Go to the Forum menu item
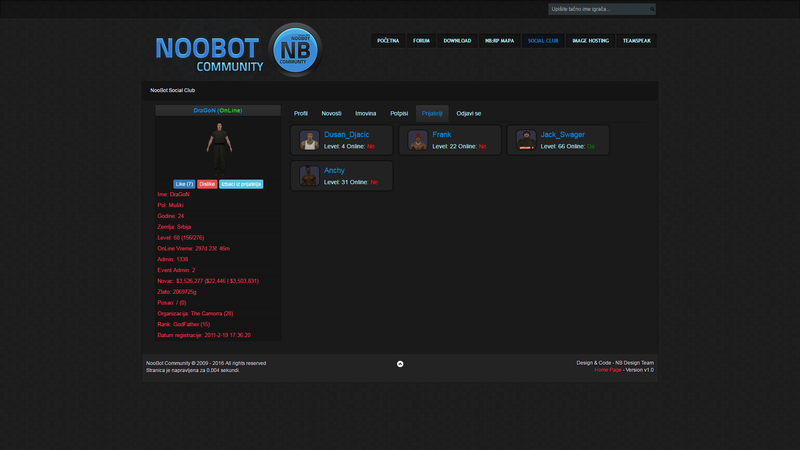The width and height of the screenshot is (800, 450). (x=422, y=41)
